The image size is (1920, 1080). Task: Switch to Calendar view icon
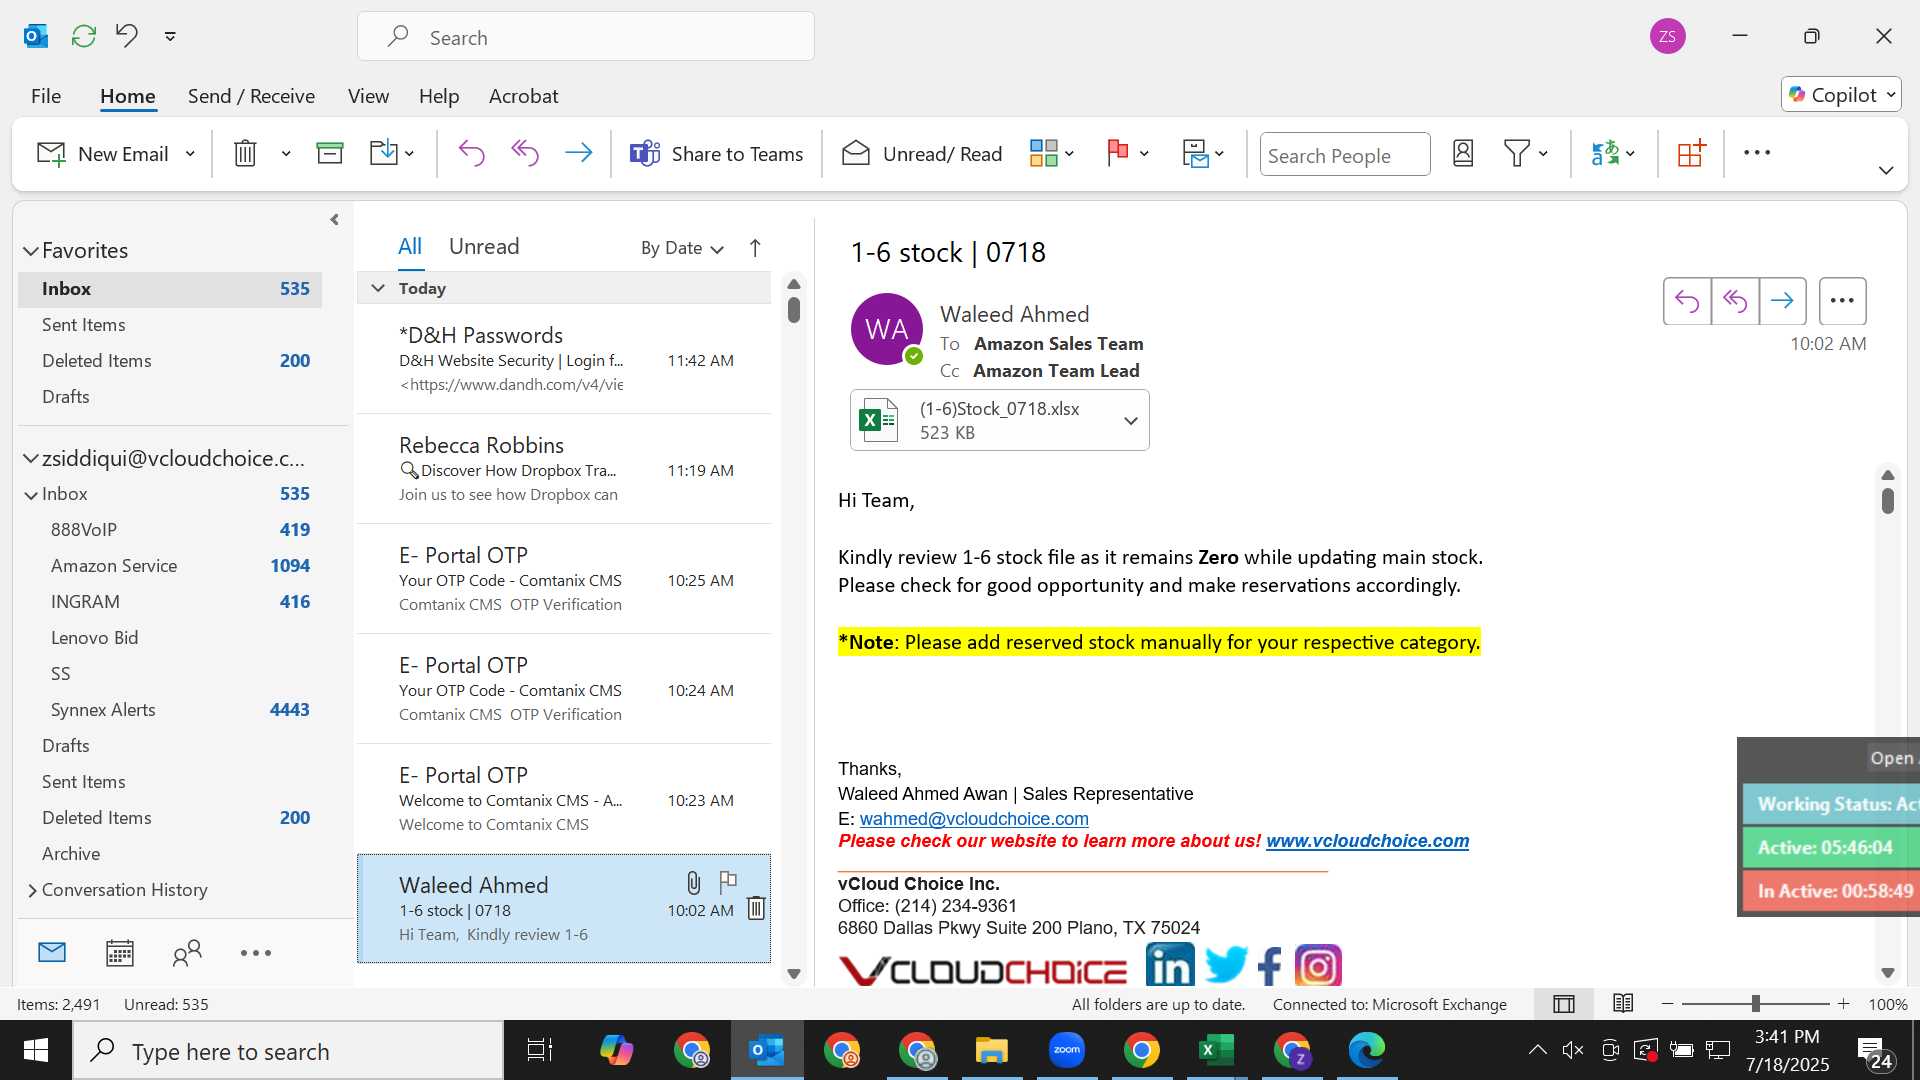120,953
